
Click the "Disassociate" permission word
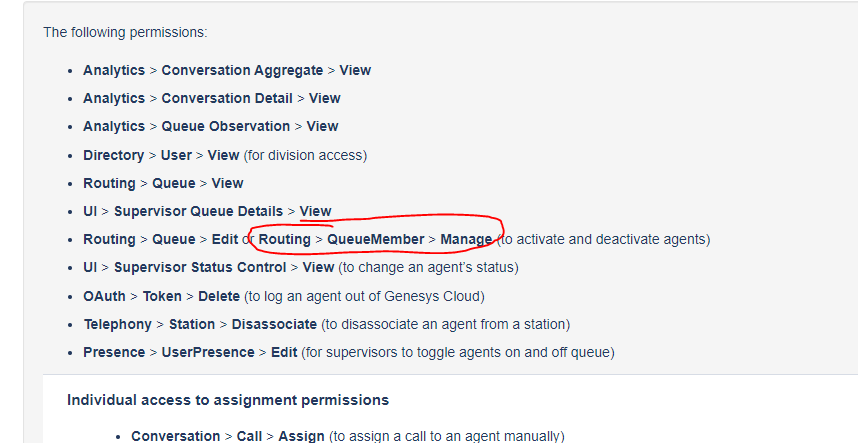(x=274, y=324)
